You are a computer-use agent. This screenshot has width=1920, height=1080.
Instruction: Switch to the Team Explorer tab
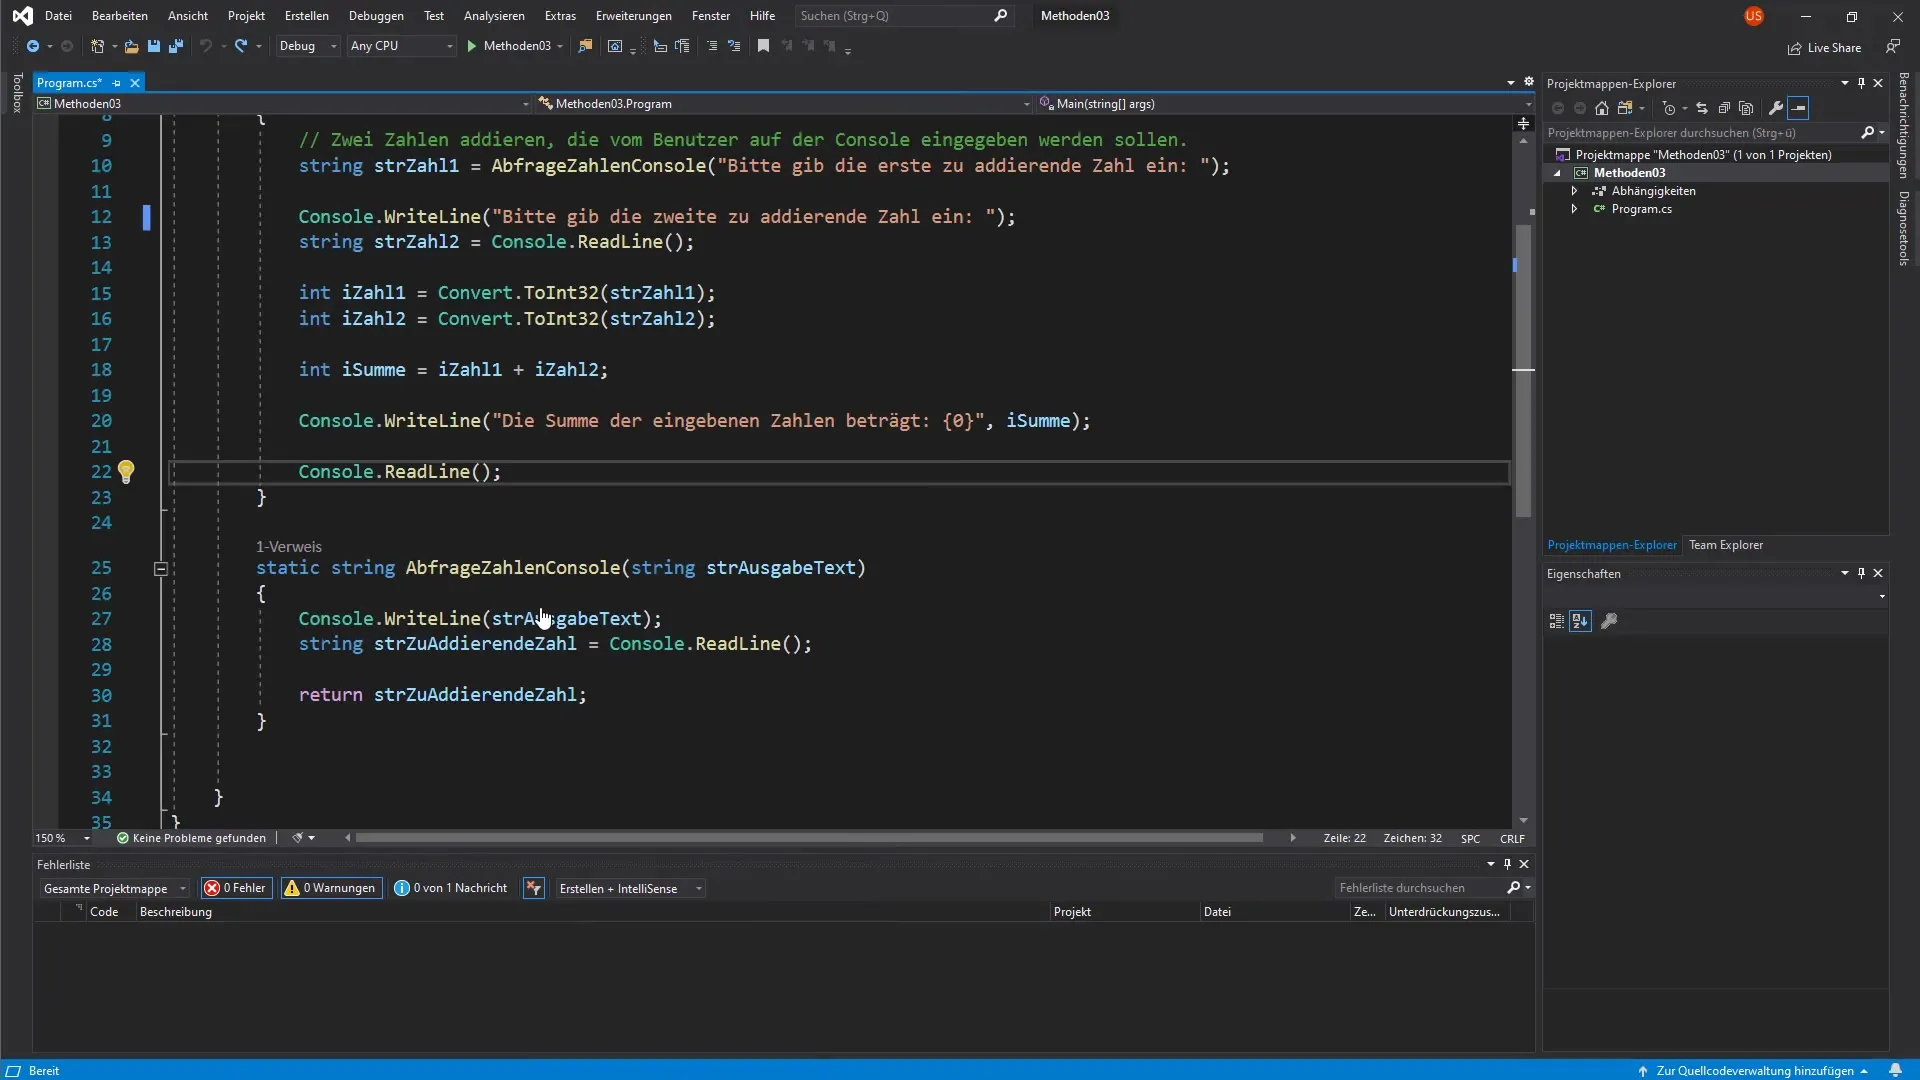pyautogui.click(x=1726, y=545)
